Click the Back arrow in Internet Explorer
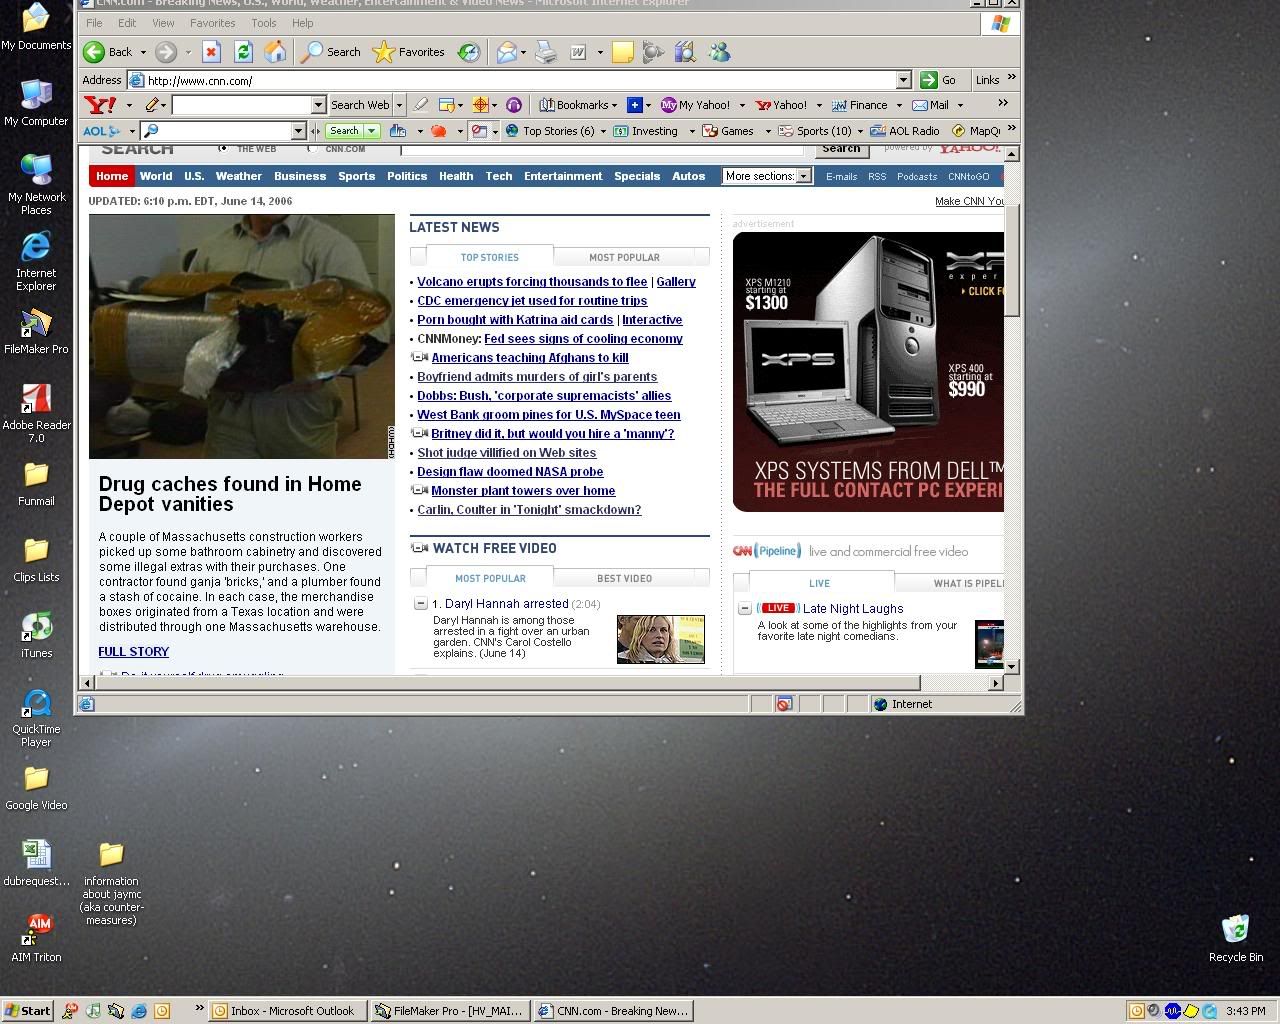Viewport: 1280px width, 1024px height. pyautogui.click(x=95, y=52)
